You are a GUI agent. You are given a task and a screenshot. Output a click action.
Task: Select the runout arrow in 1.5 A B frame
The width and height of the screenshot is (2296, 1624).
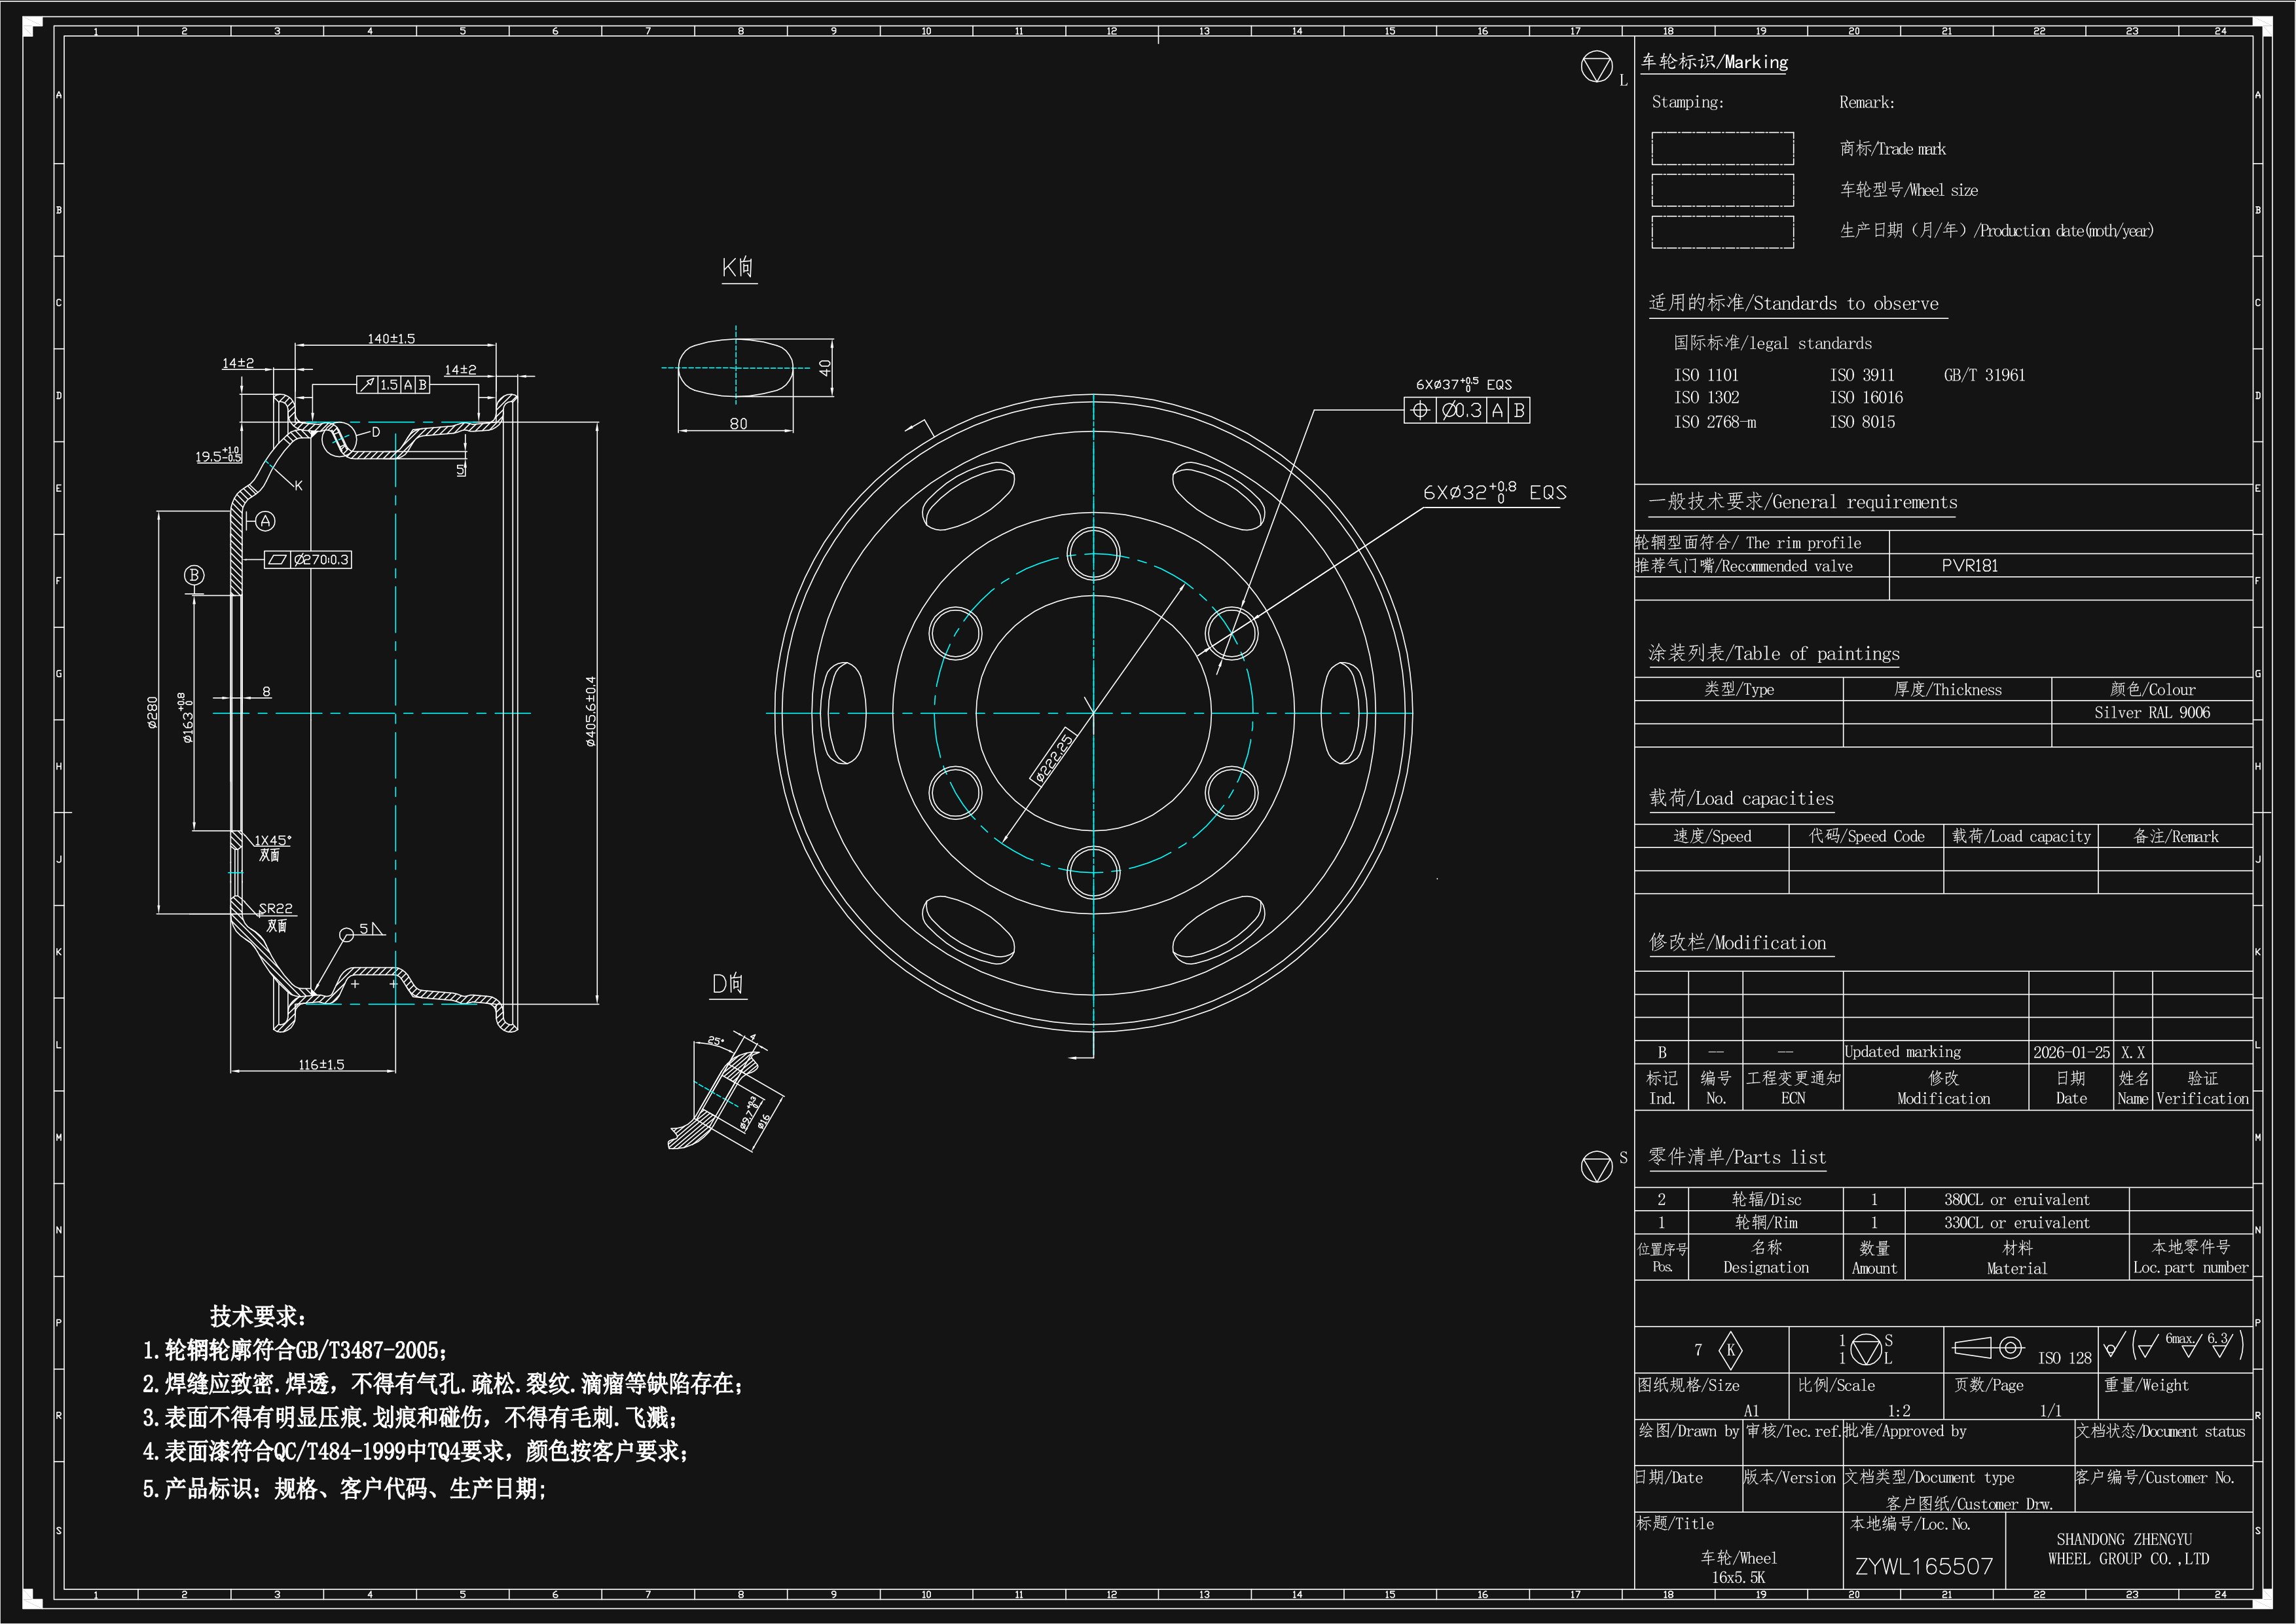[x=367, y=384]
